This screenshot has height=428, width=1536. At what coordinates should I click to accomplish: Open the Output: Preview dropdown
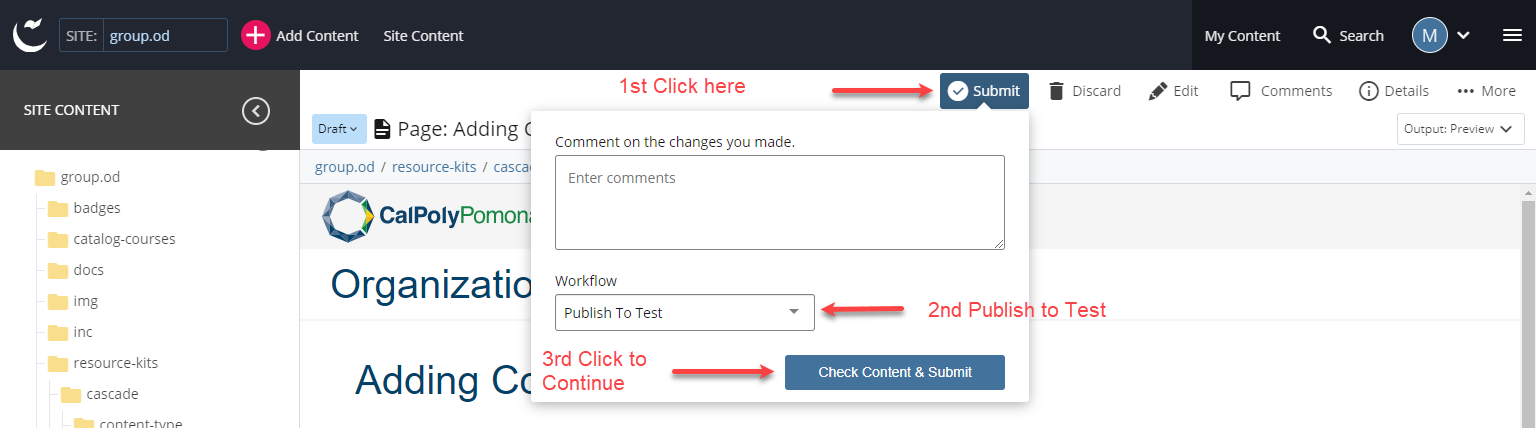pos(1460,129)
